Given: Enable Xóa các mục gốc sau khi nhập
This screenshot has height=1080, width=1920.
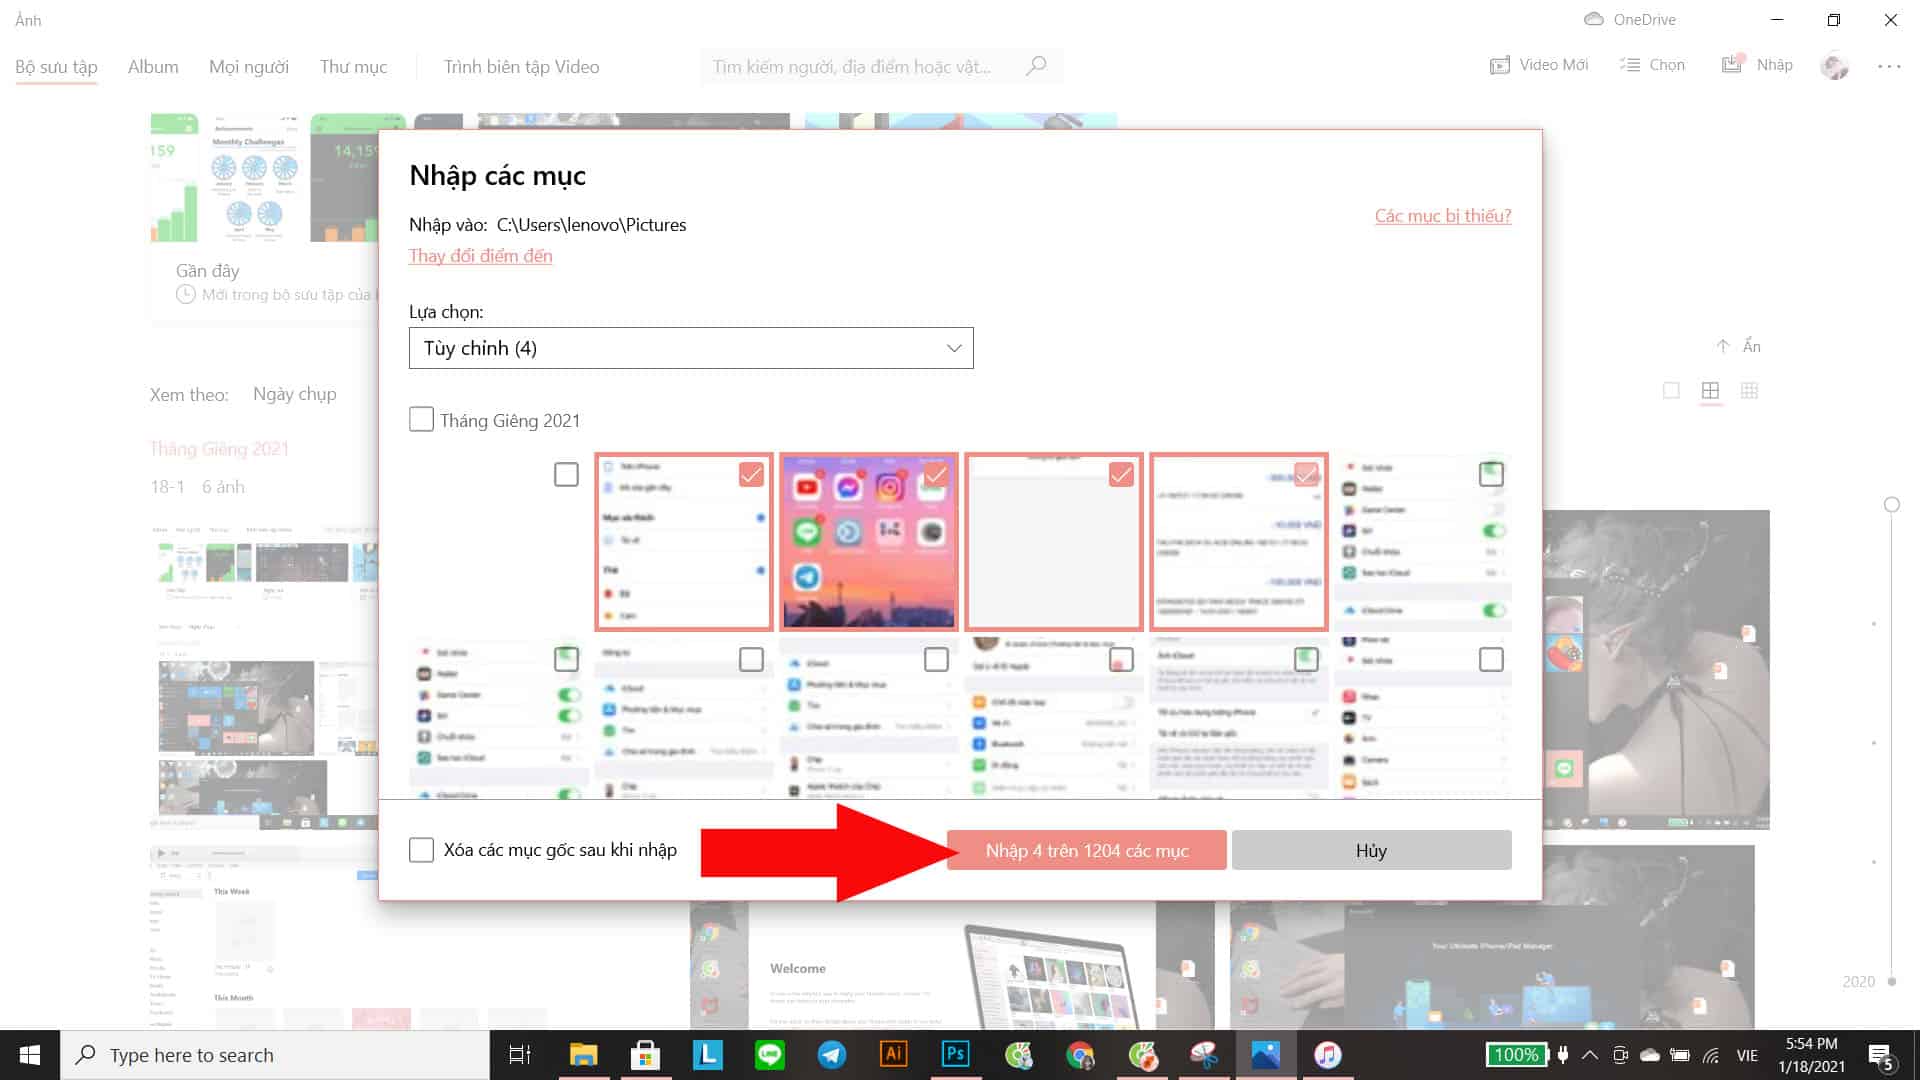Looking at the screenshot, I should [x=421, y=850].
